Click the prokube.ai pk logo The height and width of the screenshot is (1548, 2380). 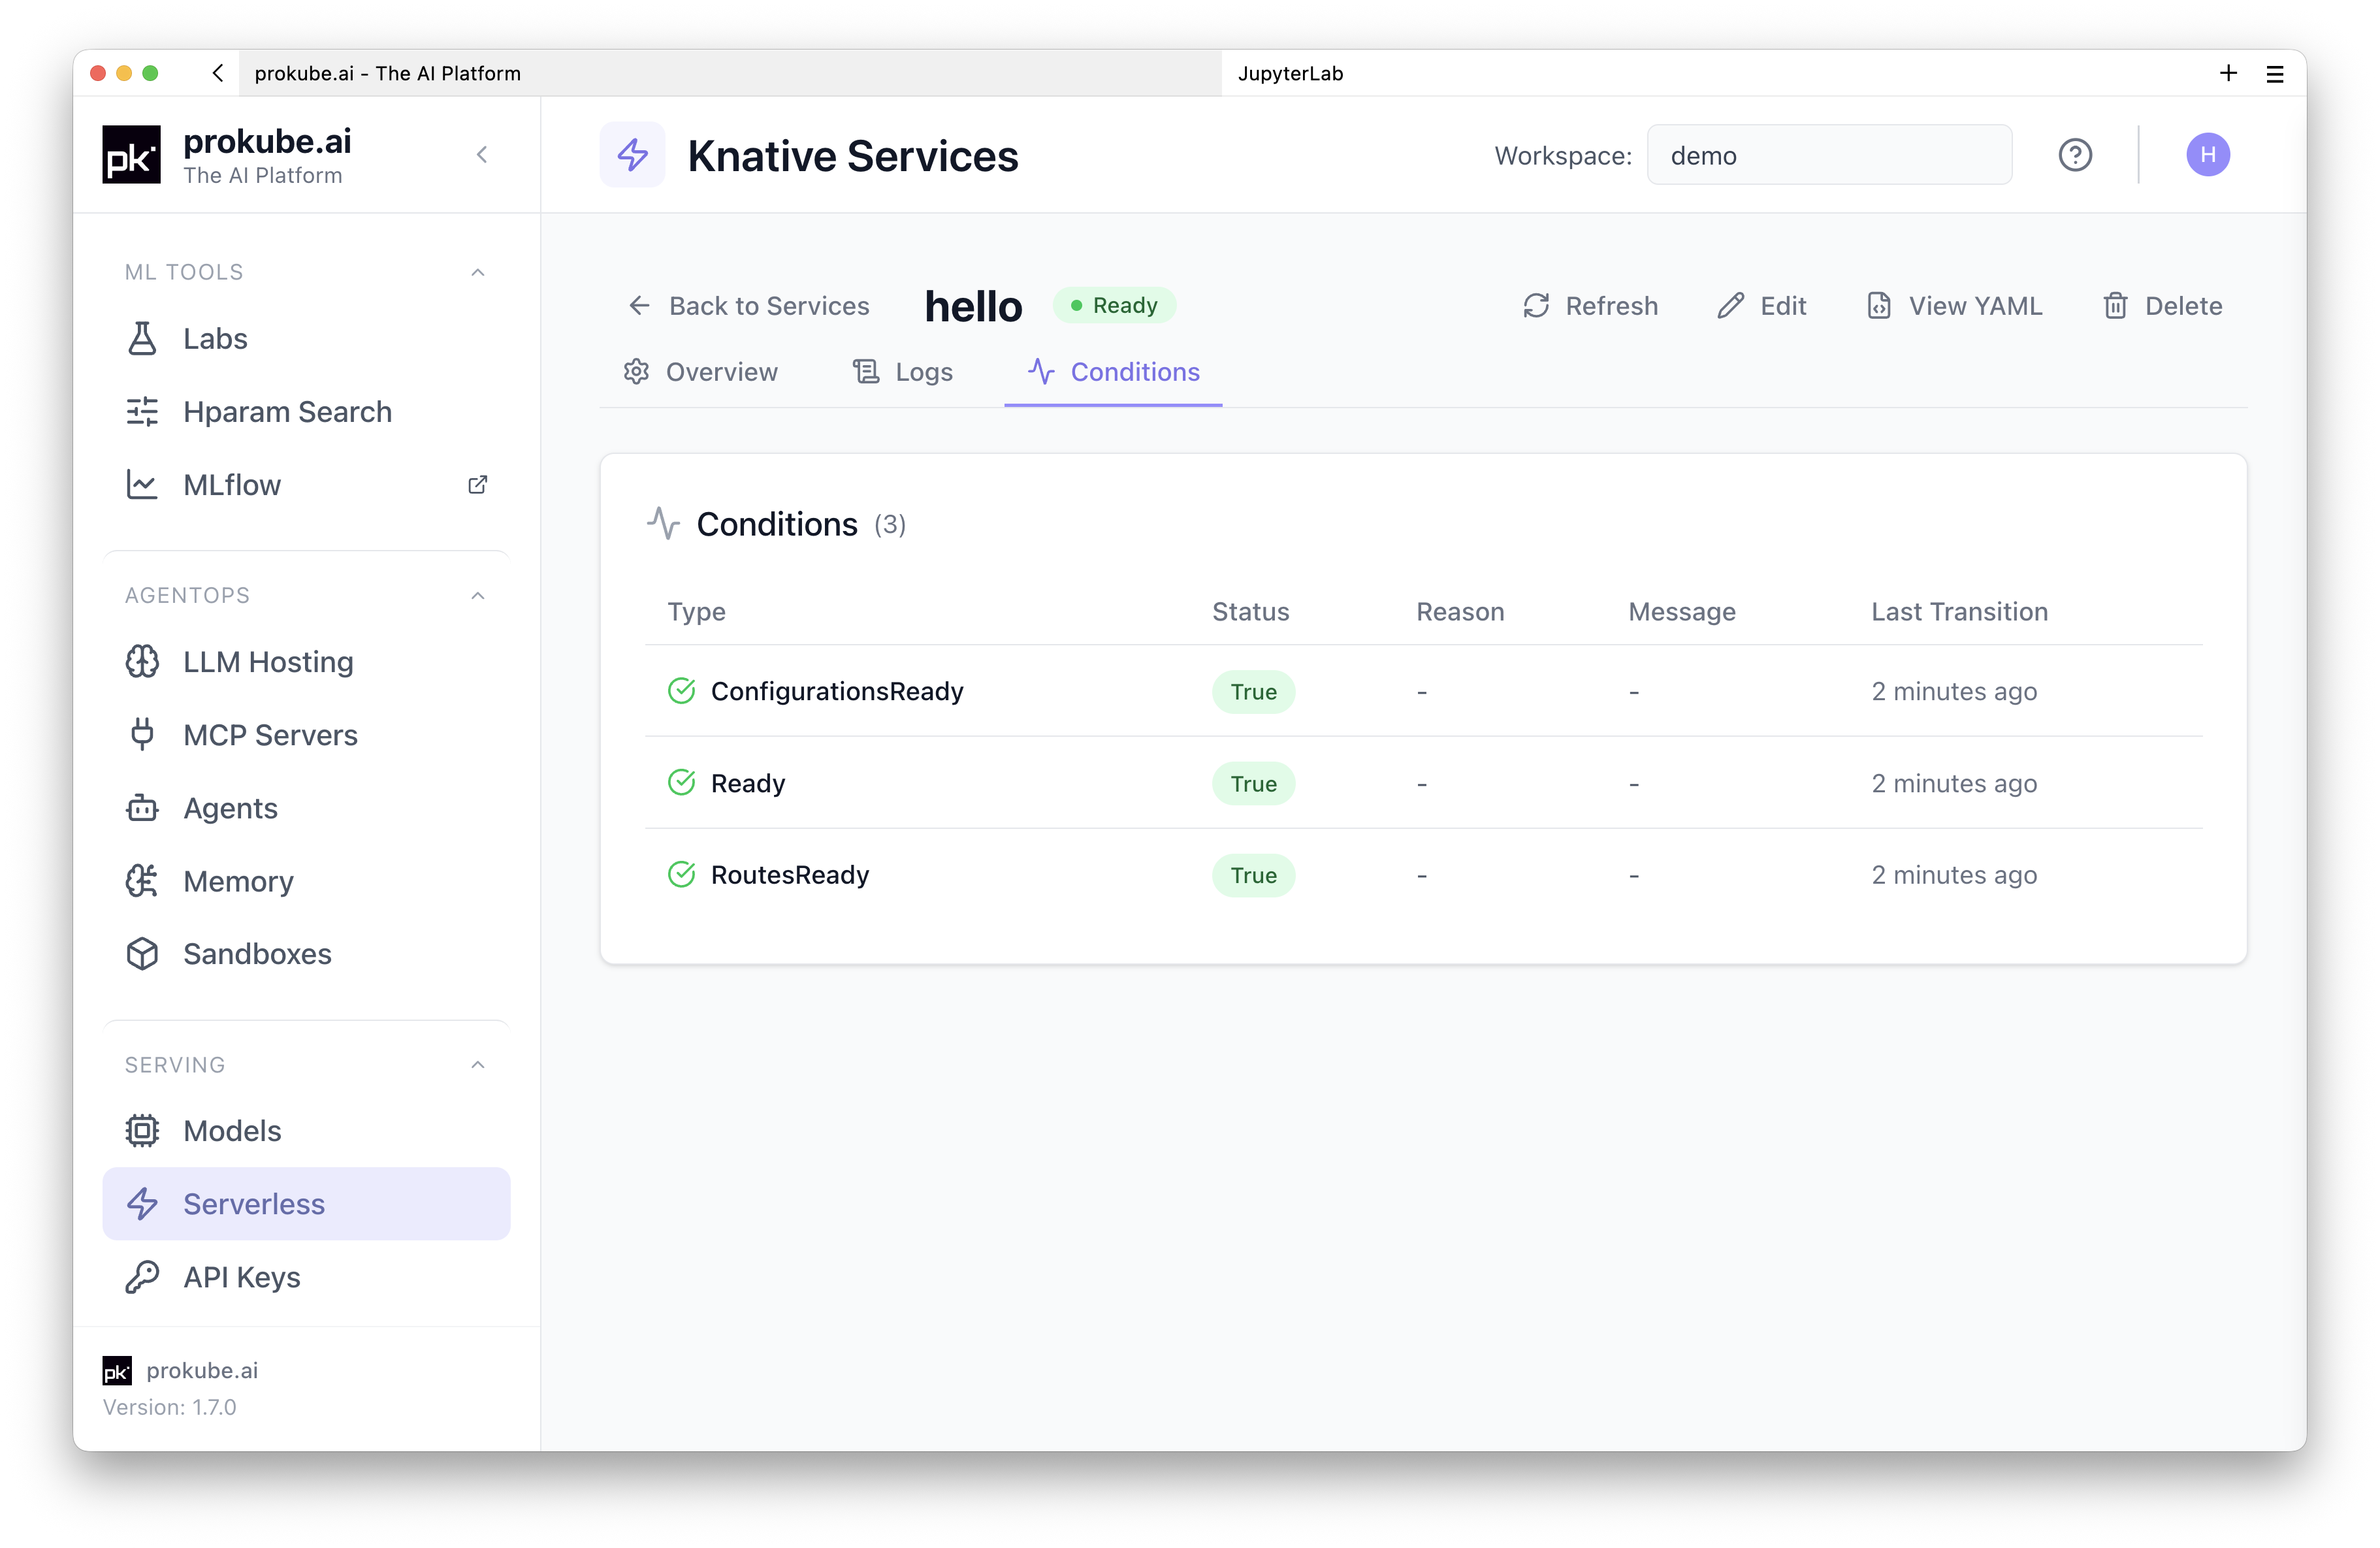click(x=131, y=155)
